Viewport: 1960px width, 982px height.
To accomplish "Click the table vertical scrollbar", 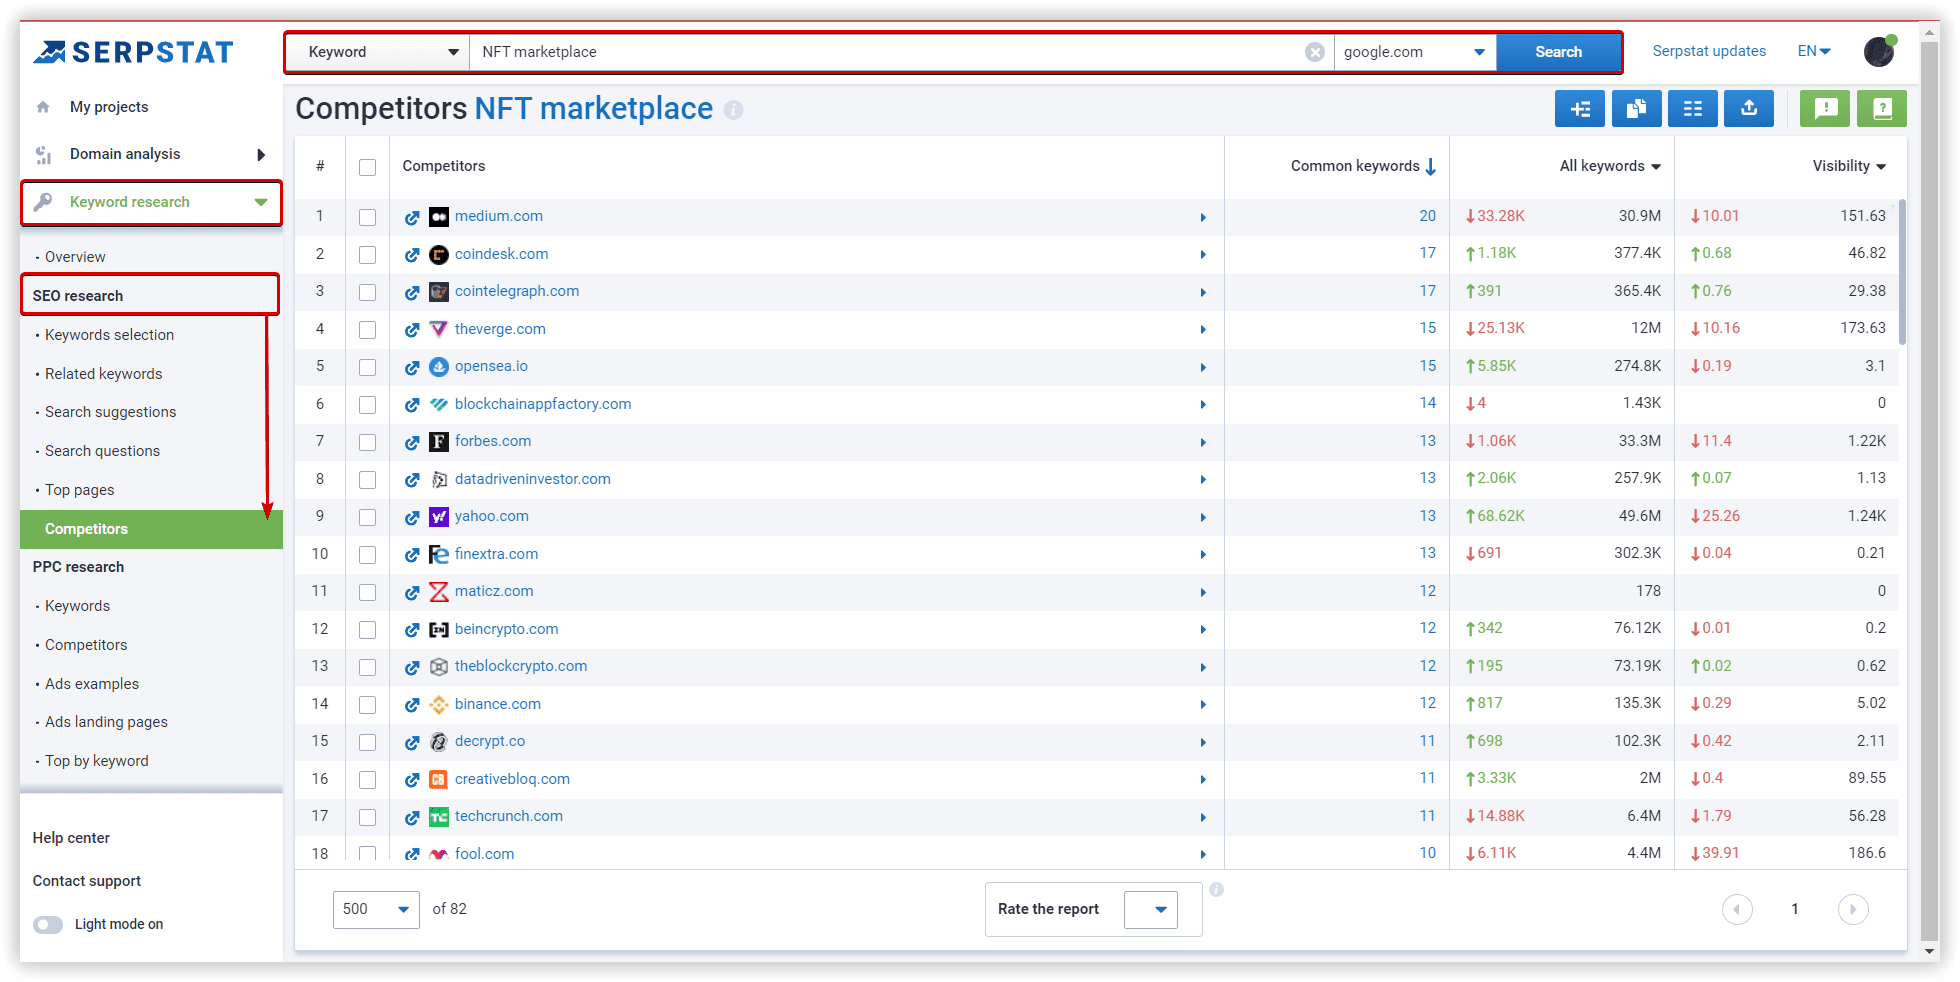I will [x=1902, y=272].
